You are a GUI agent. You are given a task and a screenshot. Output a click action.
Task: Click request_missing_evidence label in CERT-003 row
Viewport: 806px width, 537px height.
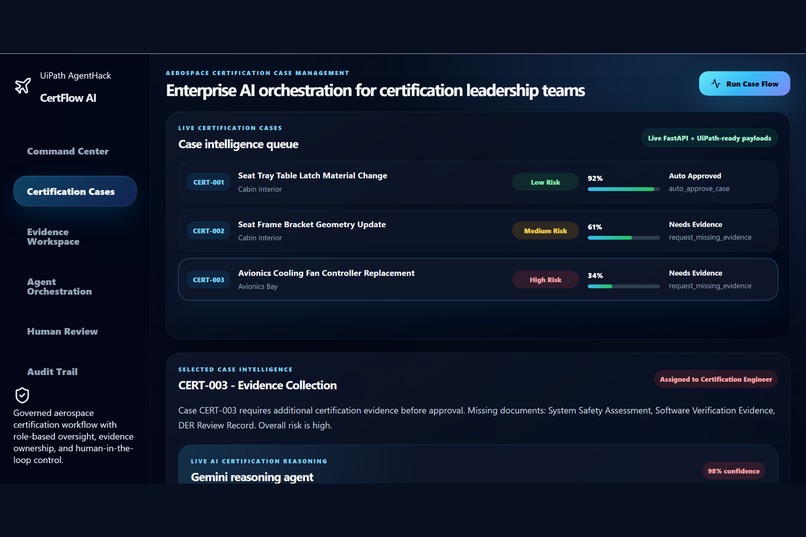(x=710, y=286)
